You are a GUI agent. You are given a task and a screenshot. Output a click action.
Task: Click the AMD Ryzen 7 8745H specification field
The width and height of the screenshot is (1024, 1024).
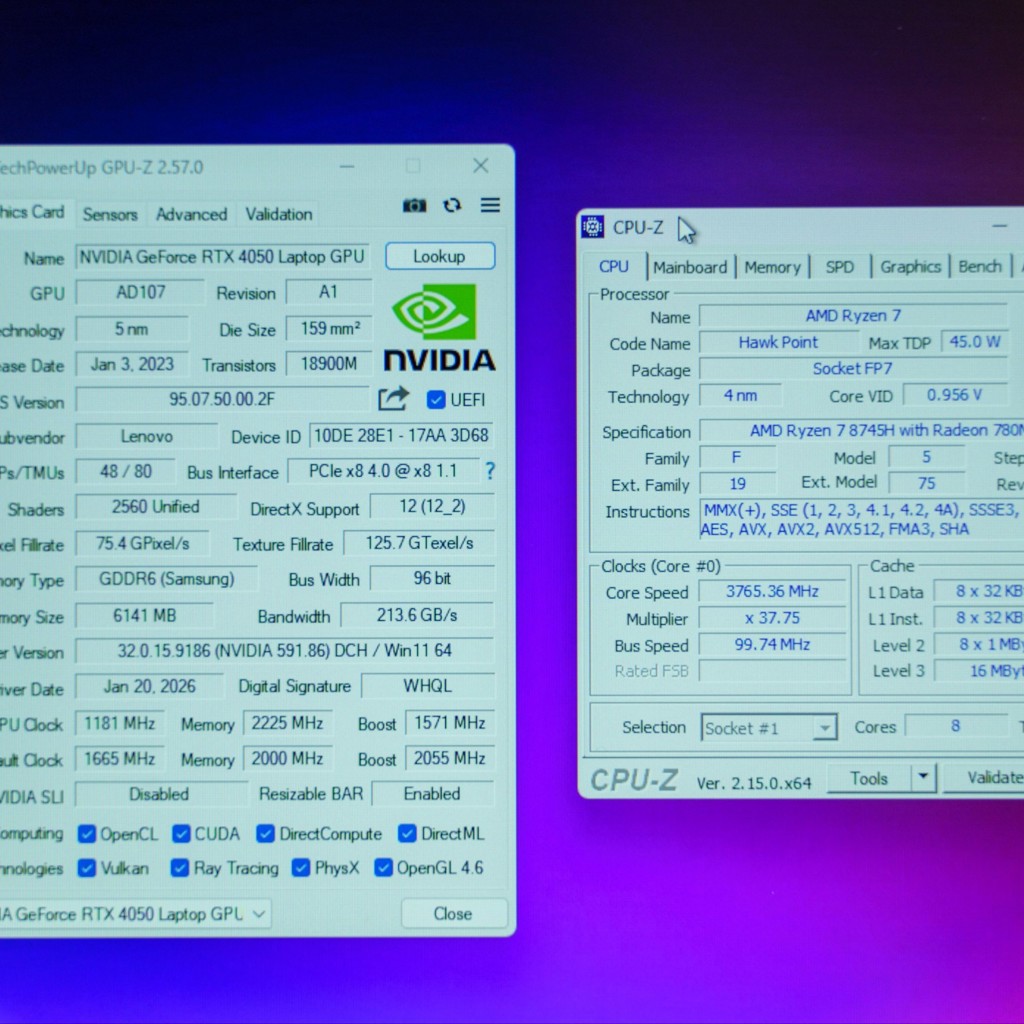(862, 431)
